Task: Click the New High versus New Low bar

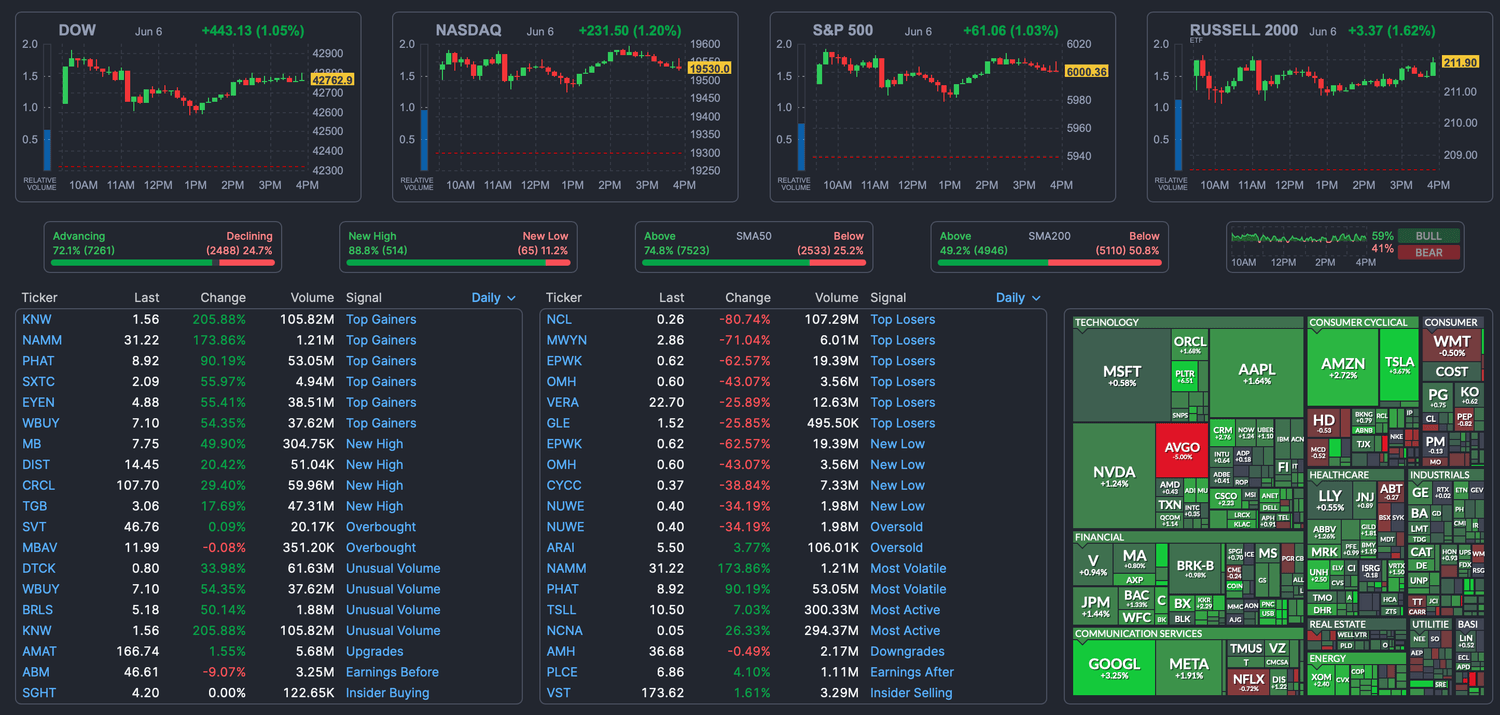Action: [458, 263]
